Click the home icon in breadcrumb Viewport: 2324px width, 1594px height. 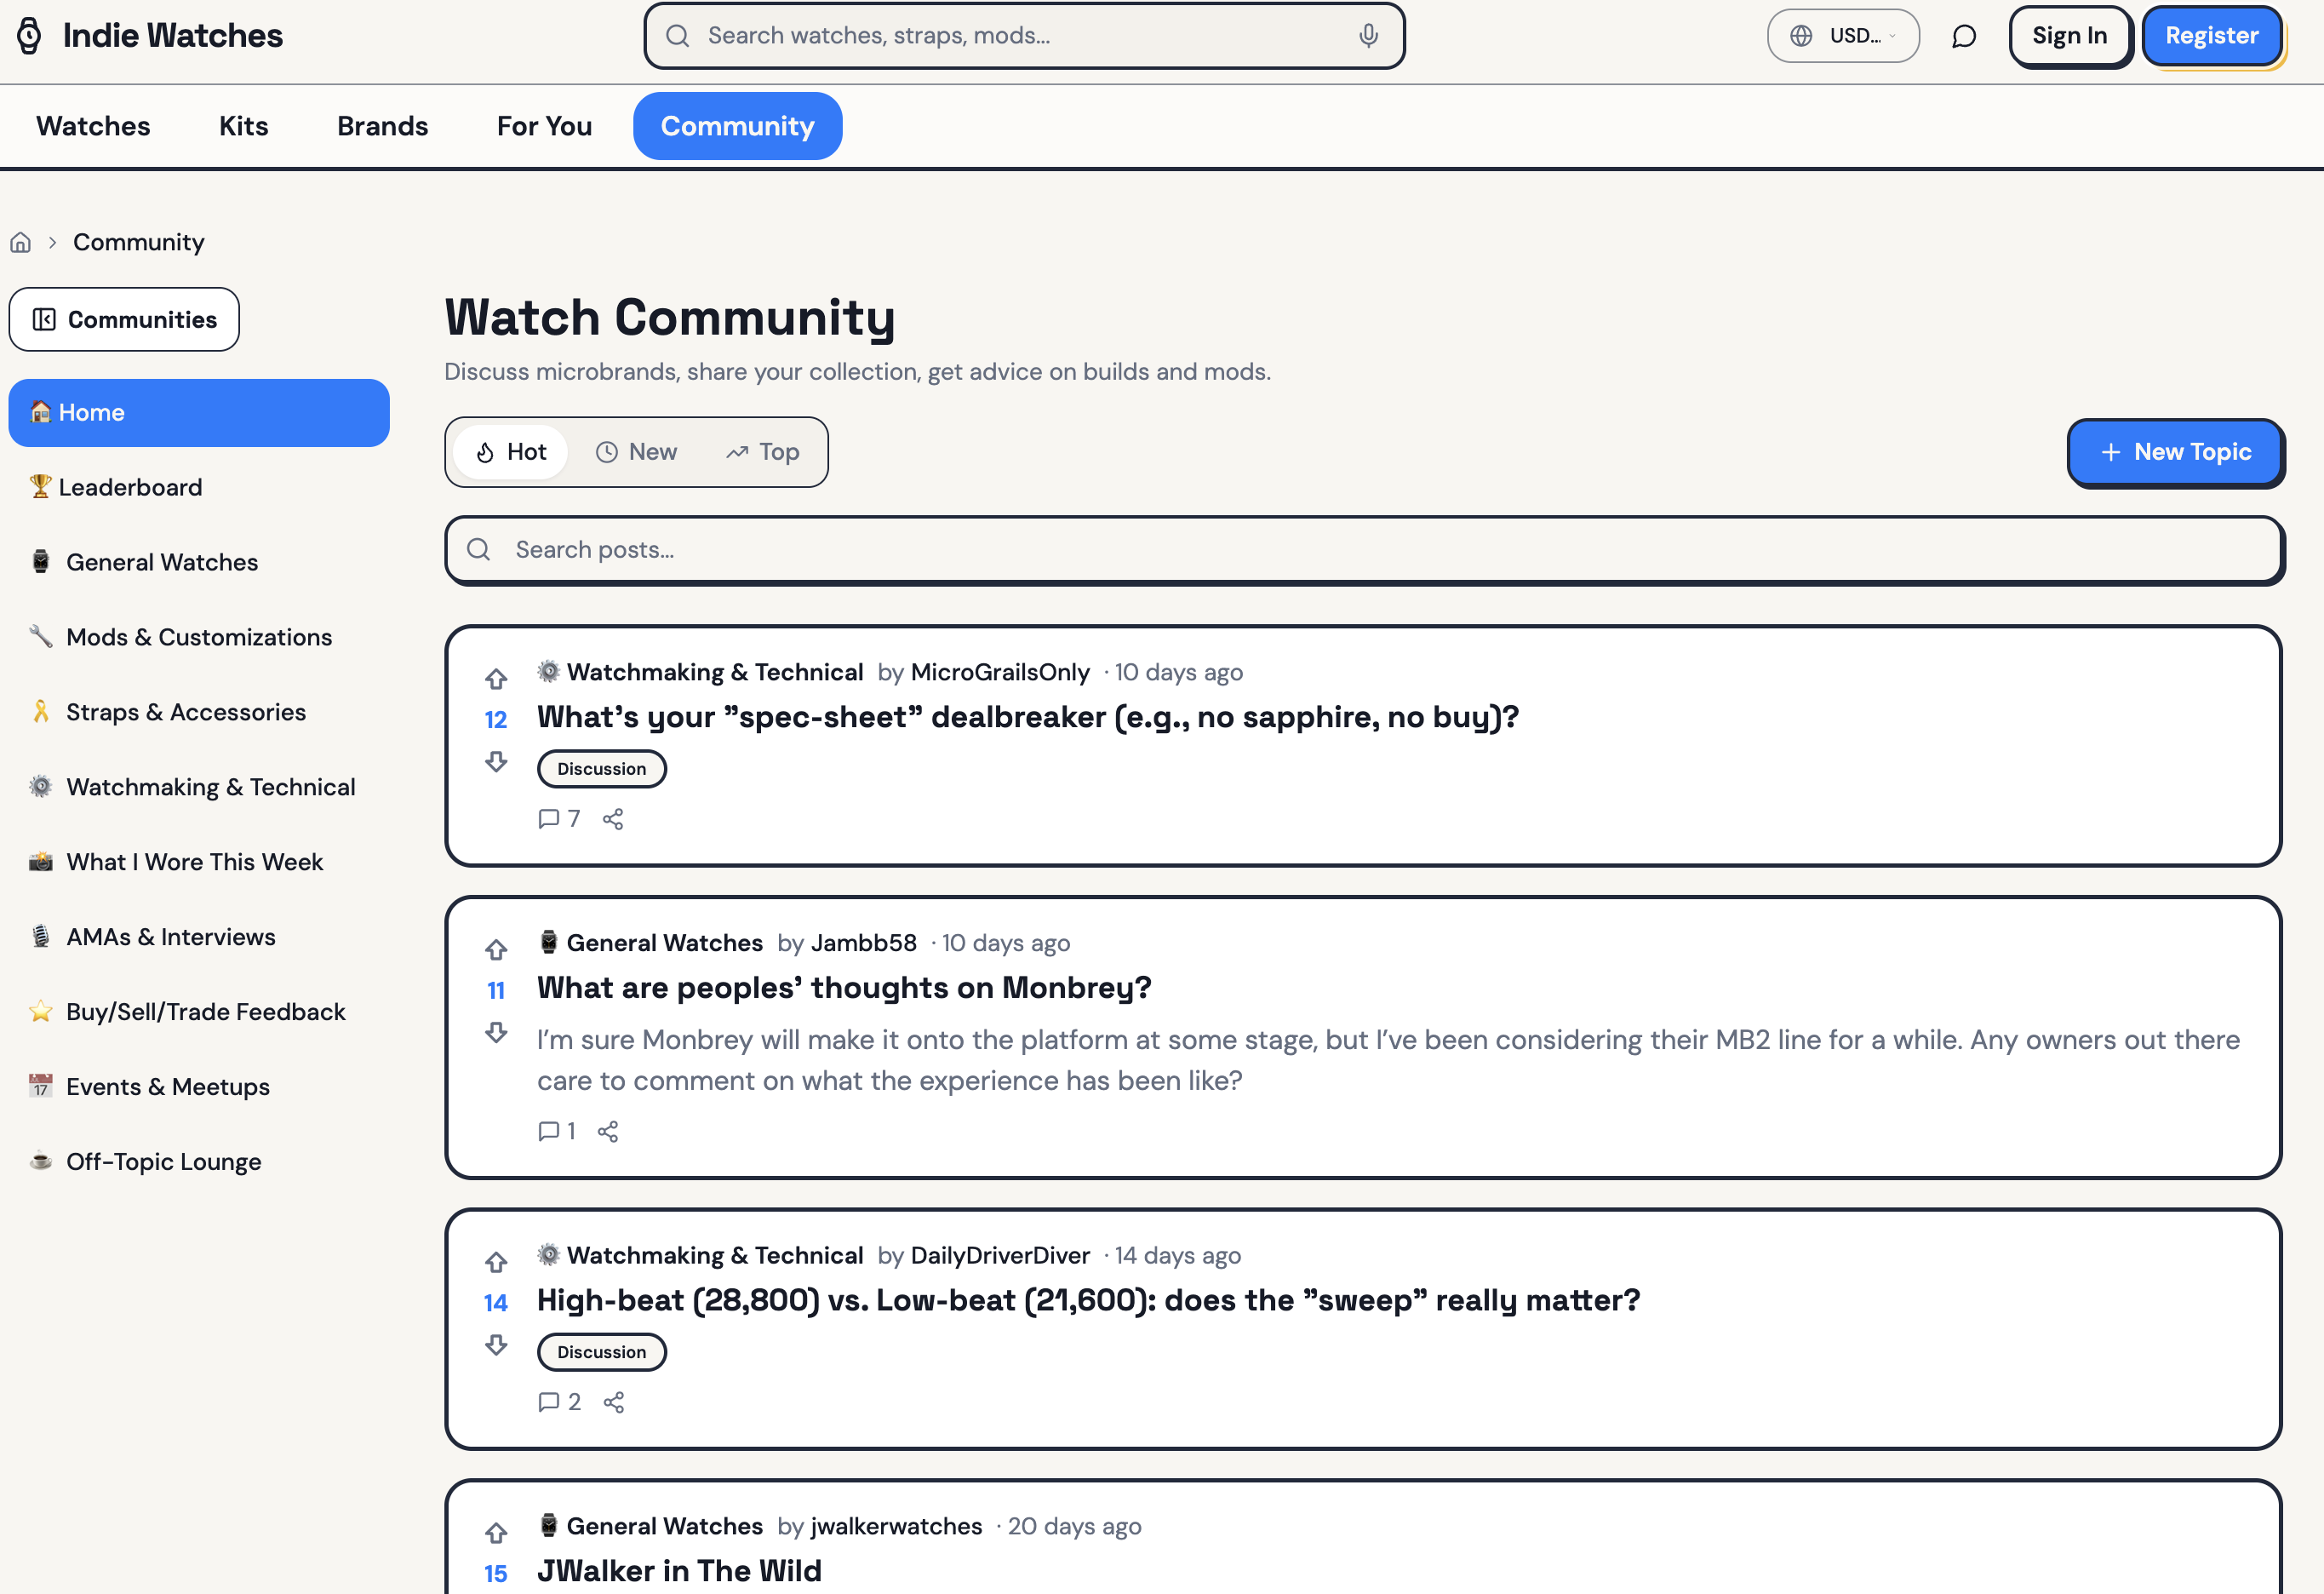point(20,242)
